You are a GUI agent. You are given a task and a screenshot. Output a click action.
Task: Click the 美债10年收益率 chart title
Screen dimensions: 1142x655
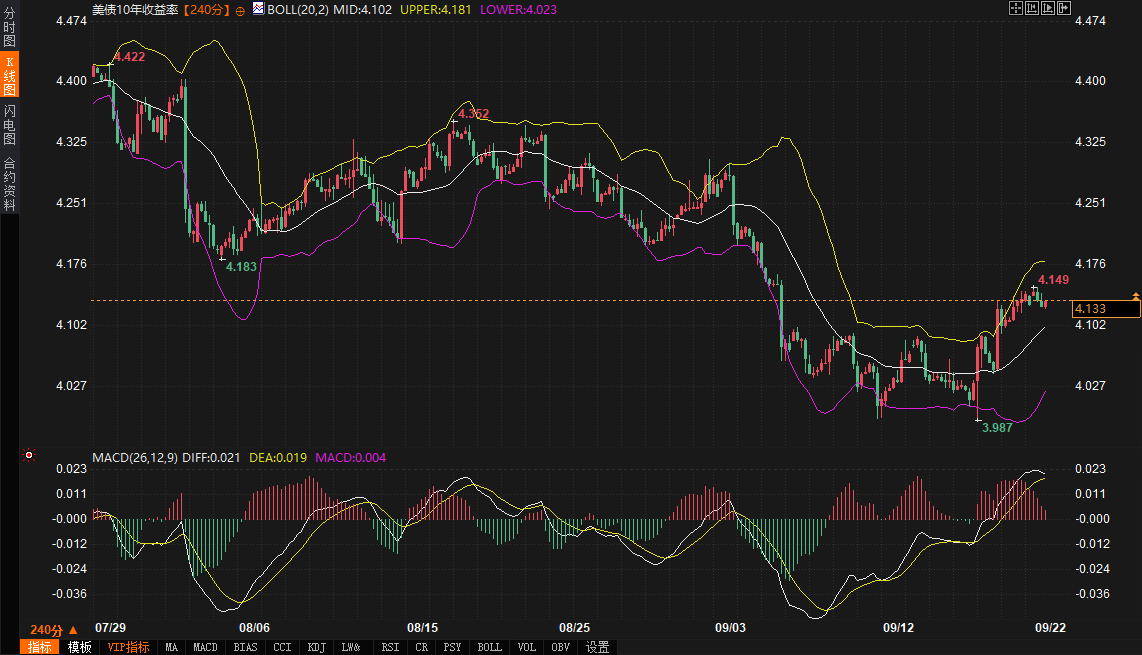coord(135,10)
